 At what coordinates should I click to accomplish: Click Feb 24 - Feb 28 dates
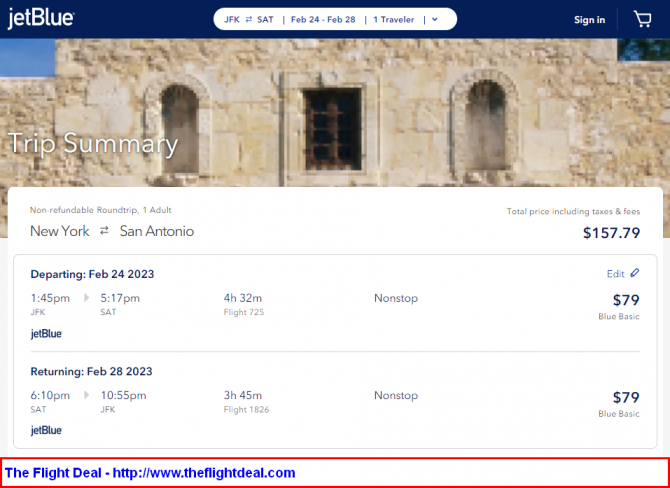pos(323,20)
